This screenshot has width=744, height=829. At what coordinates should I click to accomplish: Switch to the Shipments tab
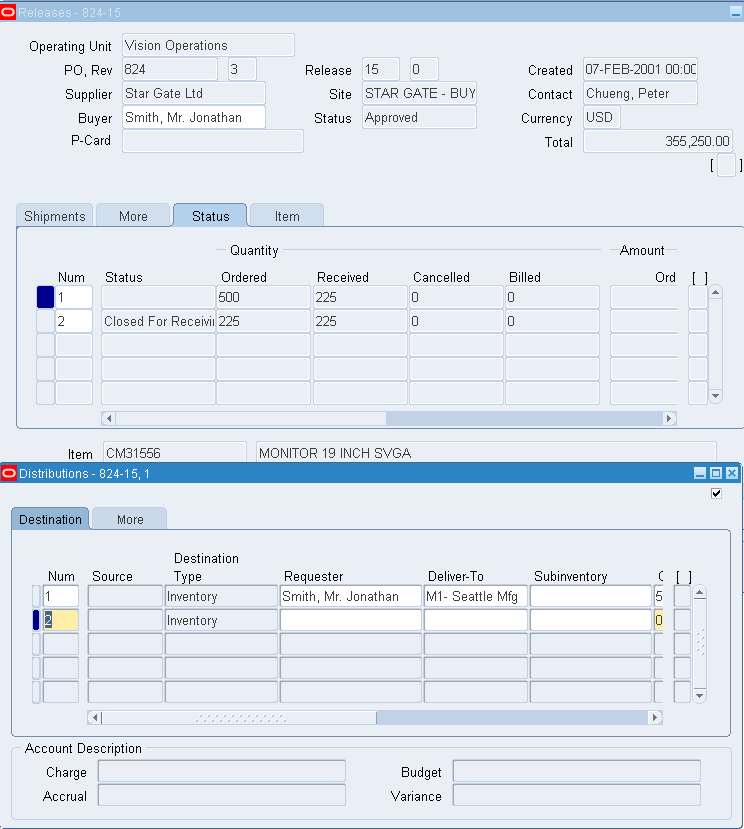(x=55, y=216)
